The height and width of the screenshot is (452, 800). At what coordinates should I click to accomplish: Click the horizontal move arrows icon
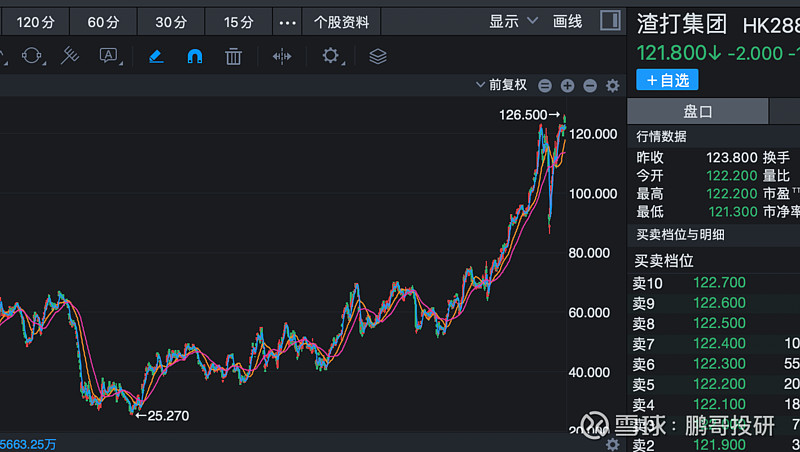point(282,56)
